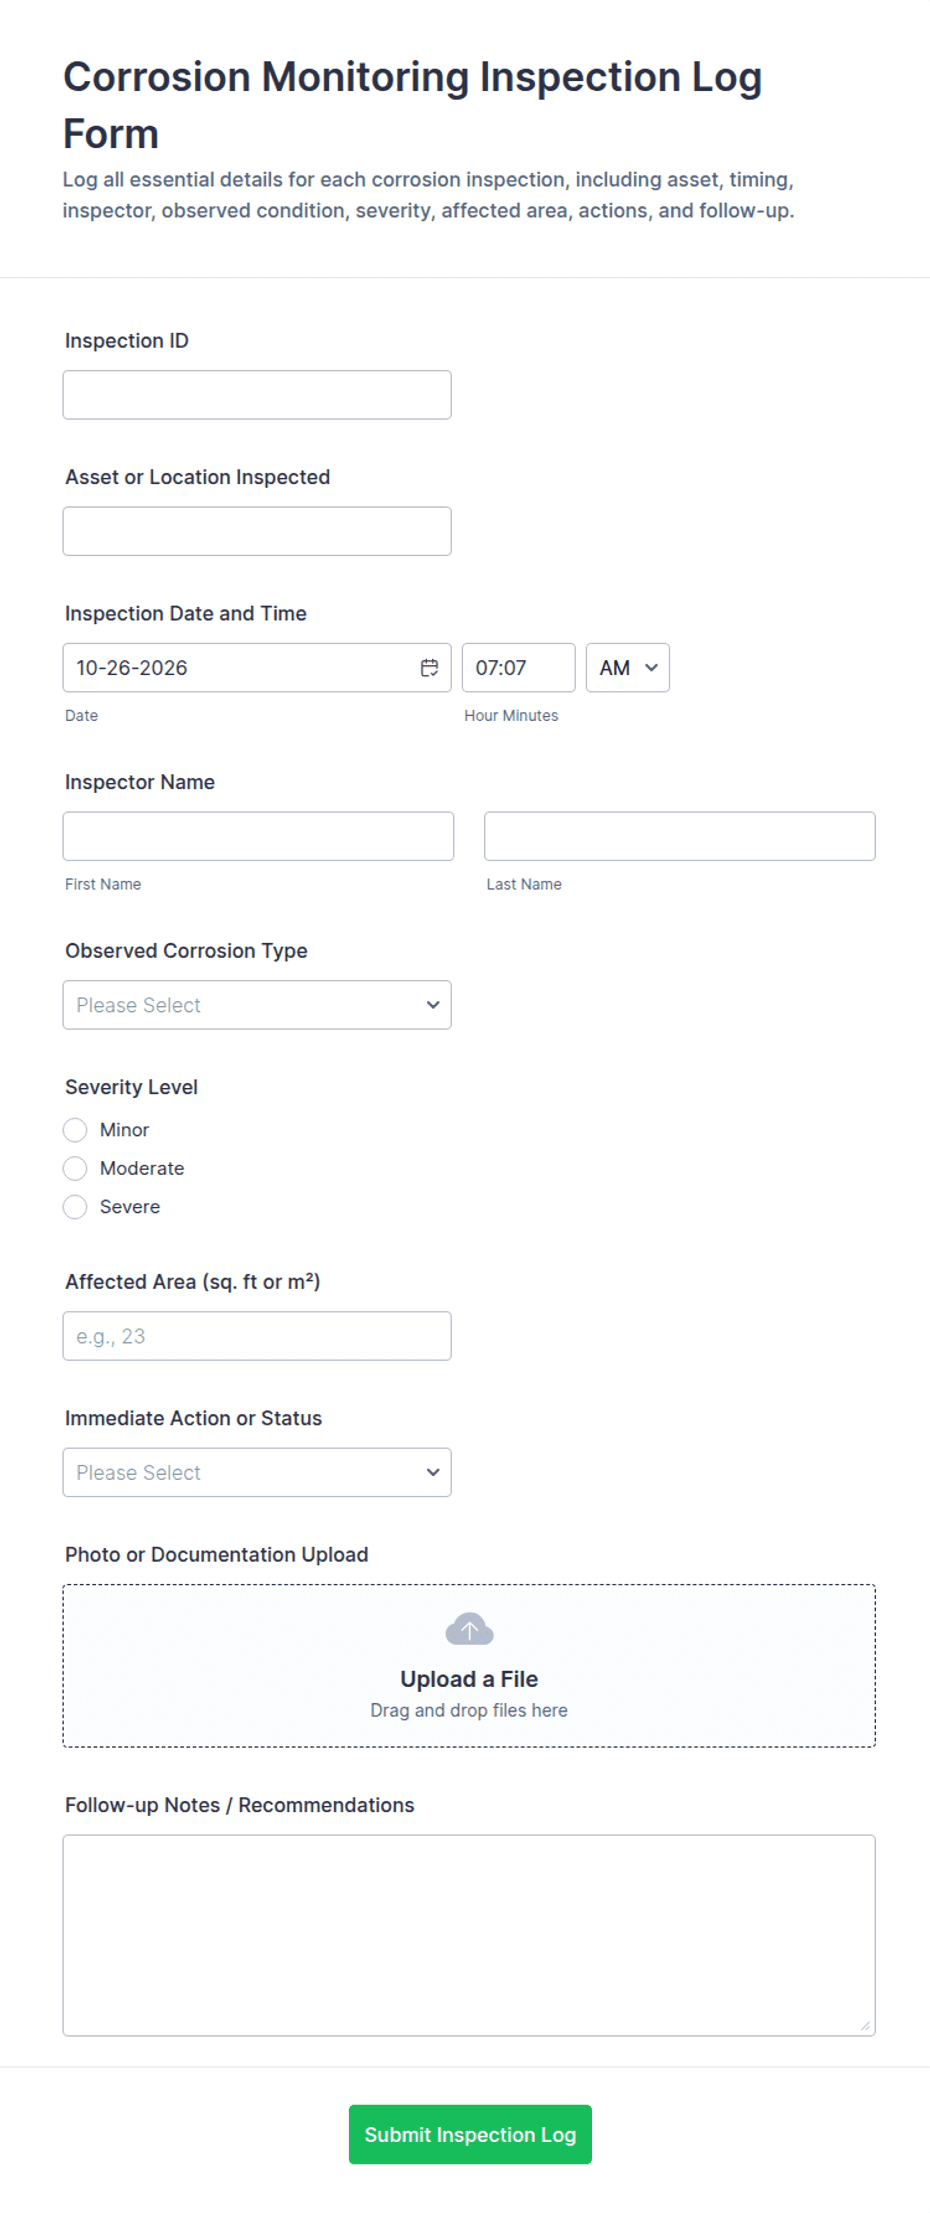Viewport: 930px width, 2213px height.
Task: Click the Follow-up Notes / Recommendations label
Action: [240, 1805]
